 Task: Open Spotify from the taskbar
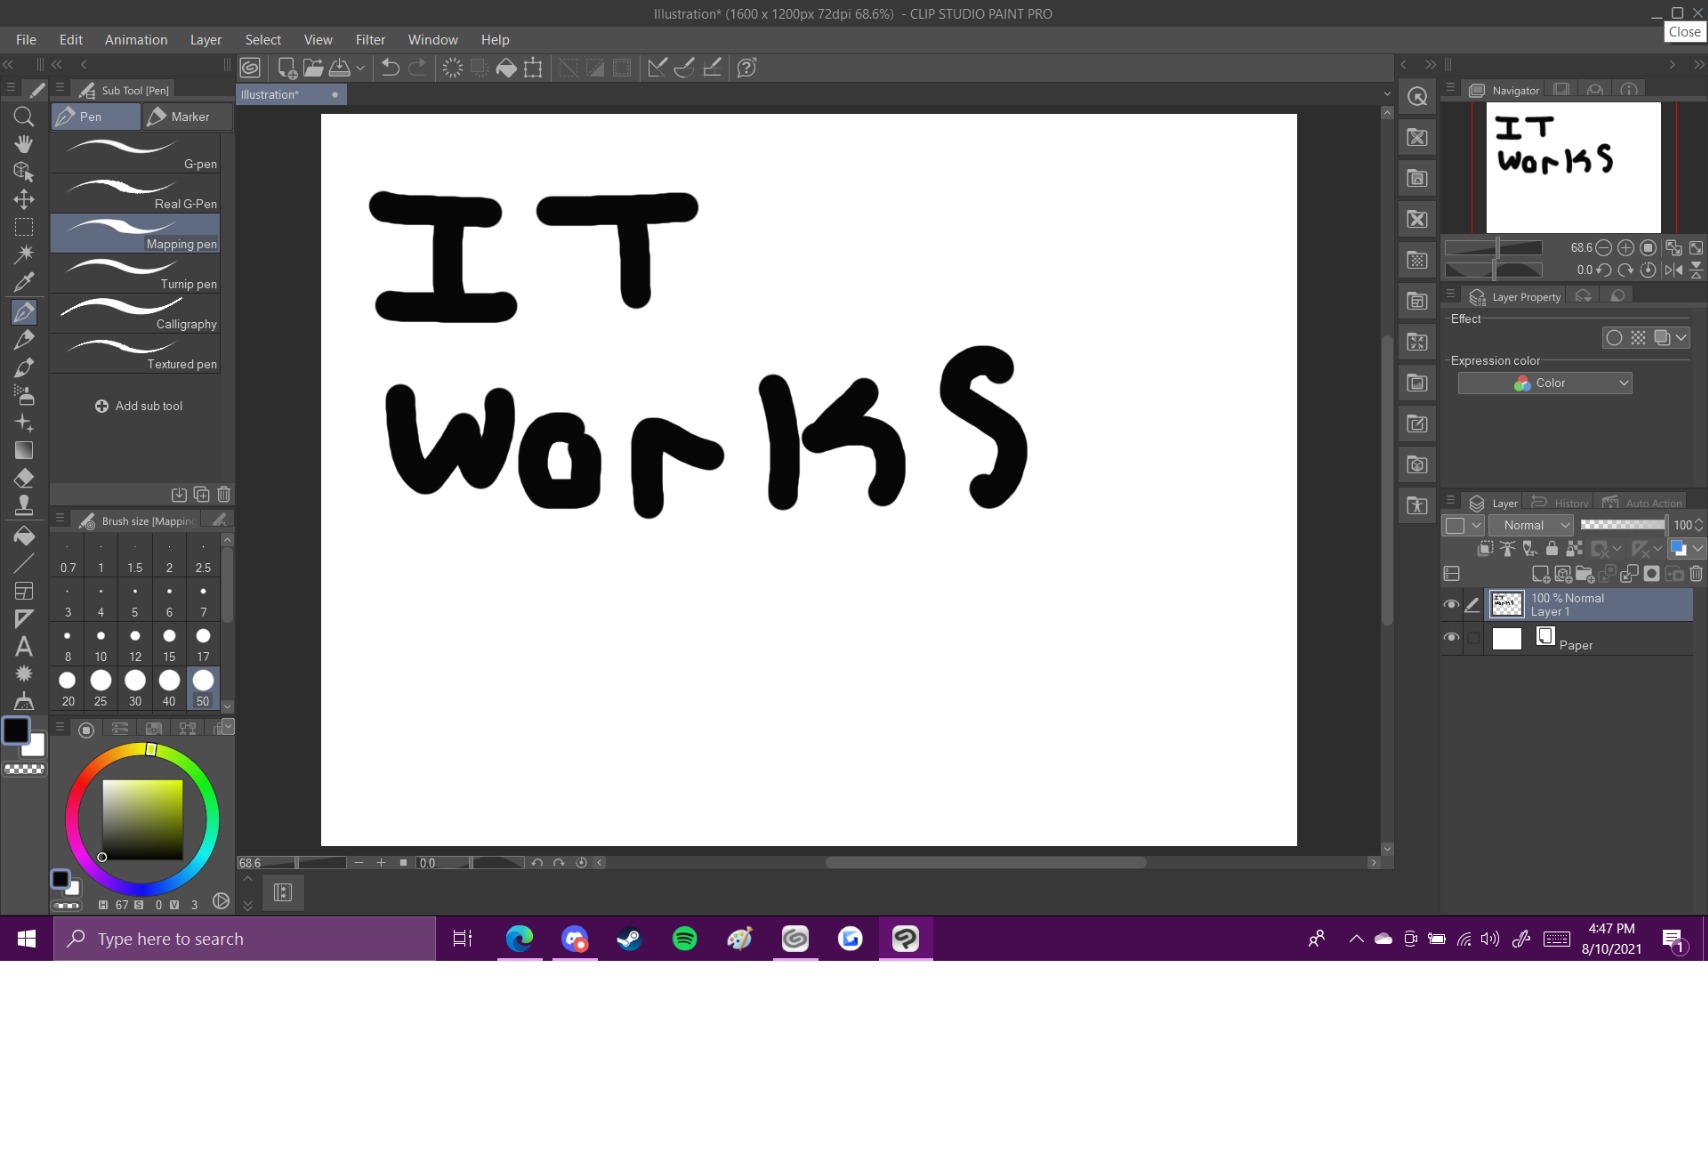685,938
